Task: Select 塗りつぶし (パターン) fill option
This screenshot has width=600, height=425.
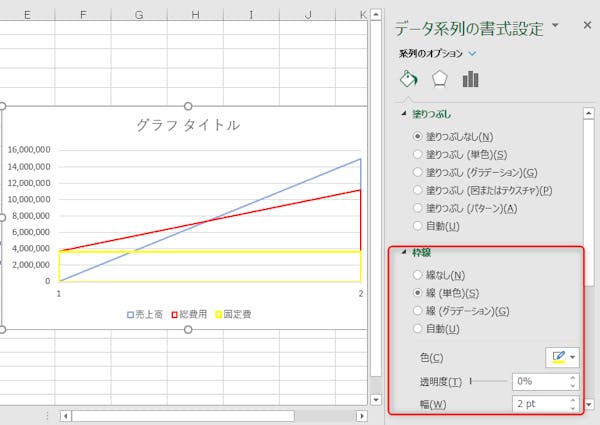Action: (418, 208)
